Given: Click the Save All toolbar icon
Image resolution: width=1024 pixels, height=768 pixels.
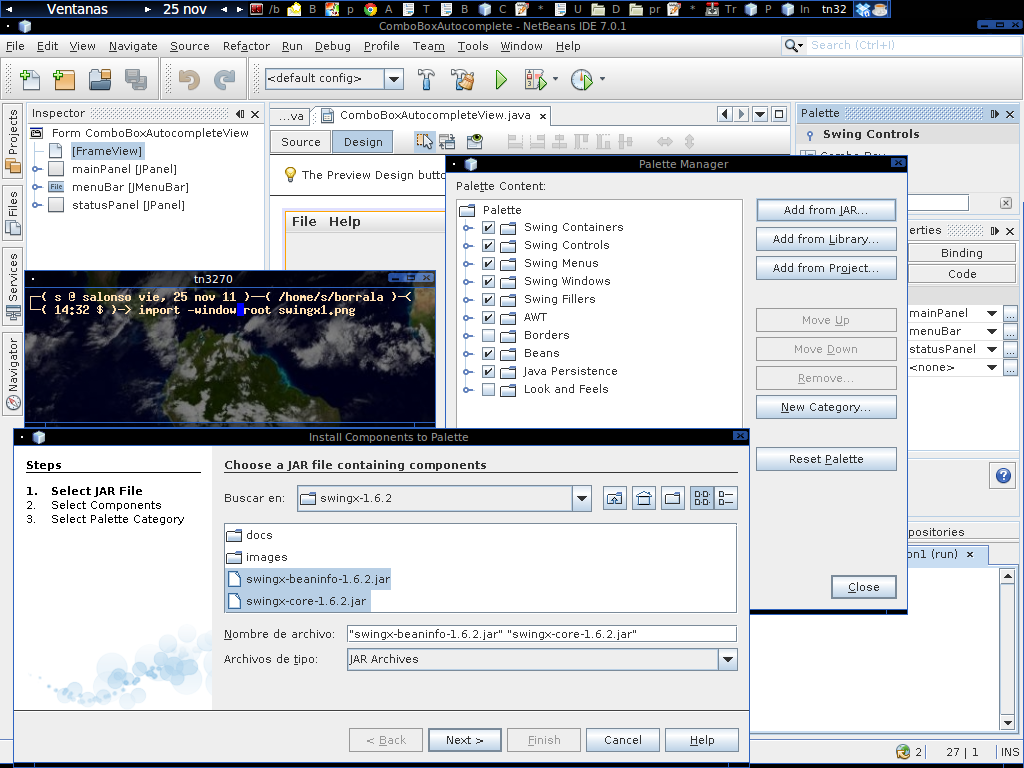Looking at the screenshot, I should point(135,79).
